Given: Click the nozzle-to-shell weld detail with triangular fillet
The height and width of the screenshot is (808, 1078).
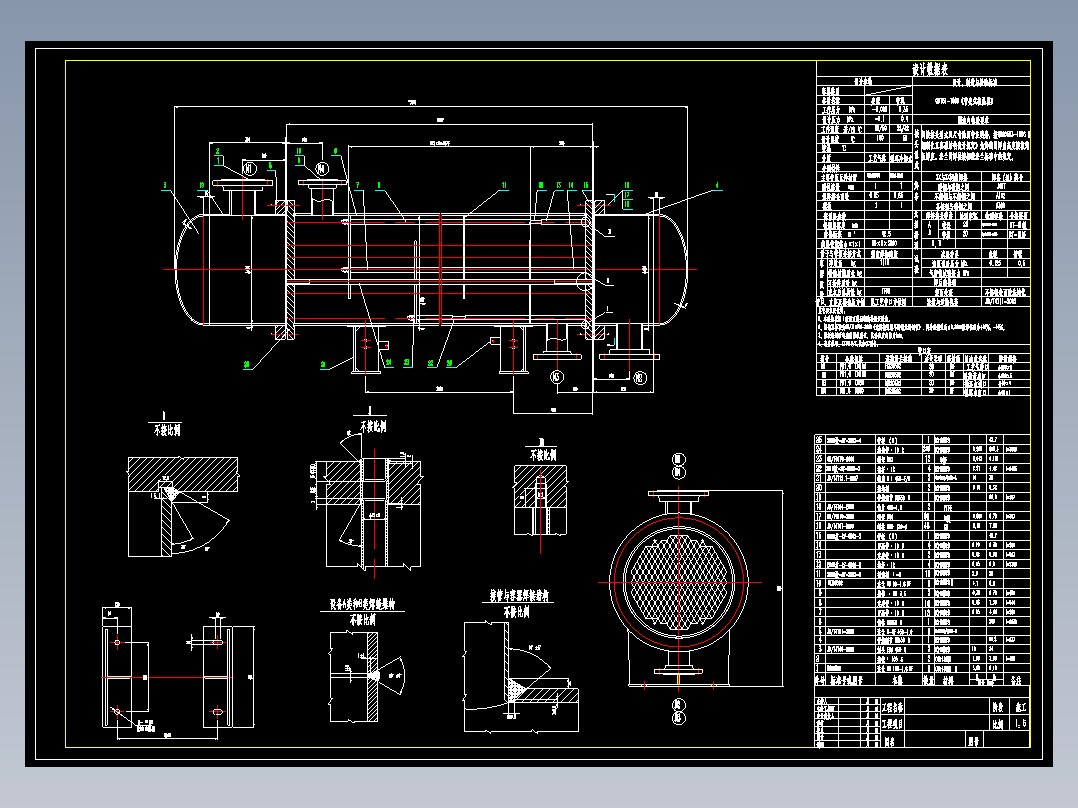Looking at the screenshot, I should [521, 677].
